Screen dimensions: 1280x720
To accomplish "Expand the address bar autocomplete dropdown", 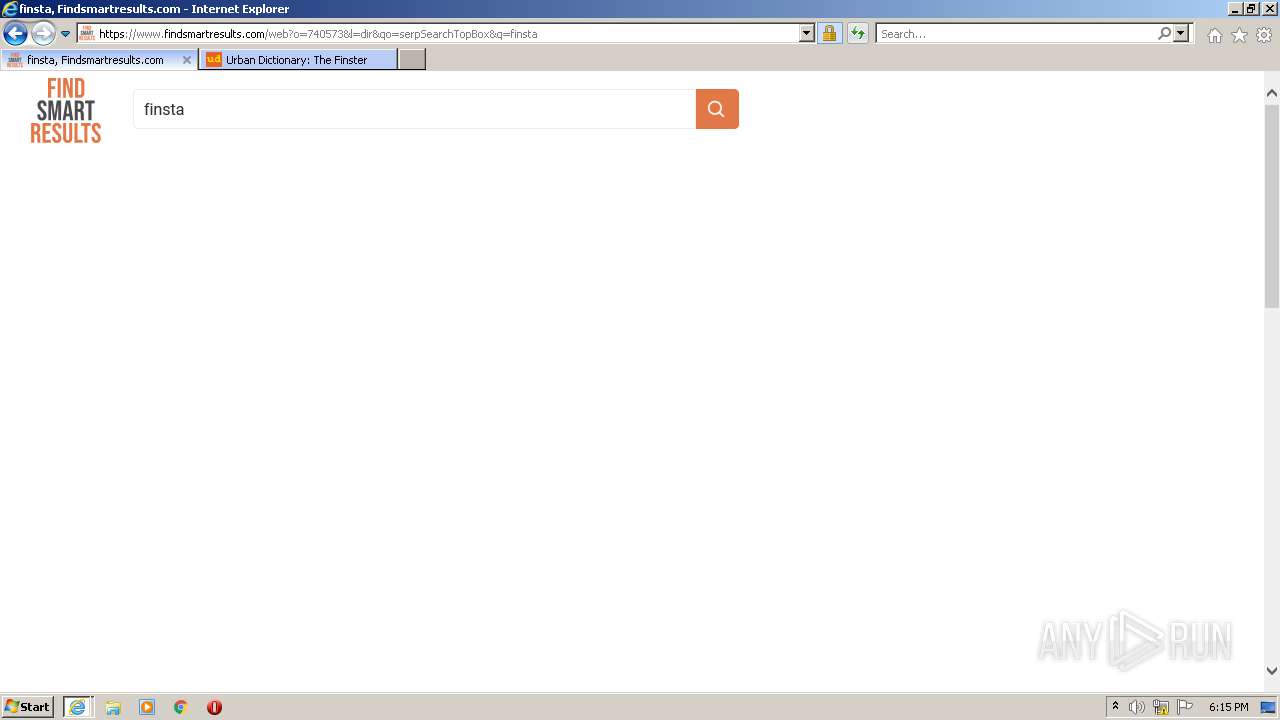I will pyautogui.click(x=807, y=33).
